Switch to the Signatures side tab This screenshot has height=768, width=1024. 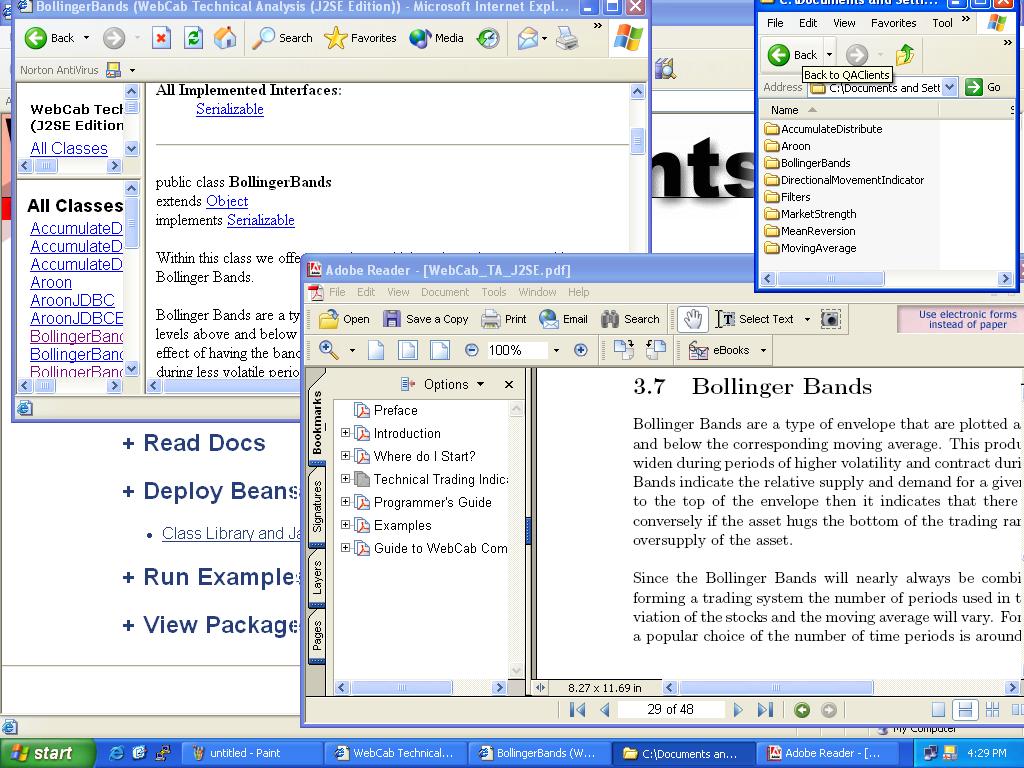click(x=317, y=505)
